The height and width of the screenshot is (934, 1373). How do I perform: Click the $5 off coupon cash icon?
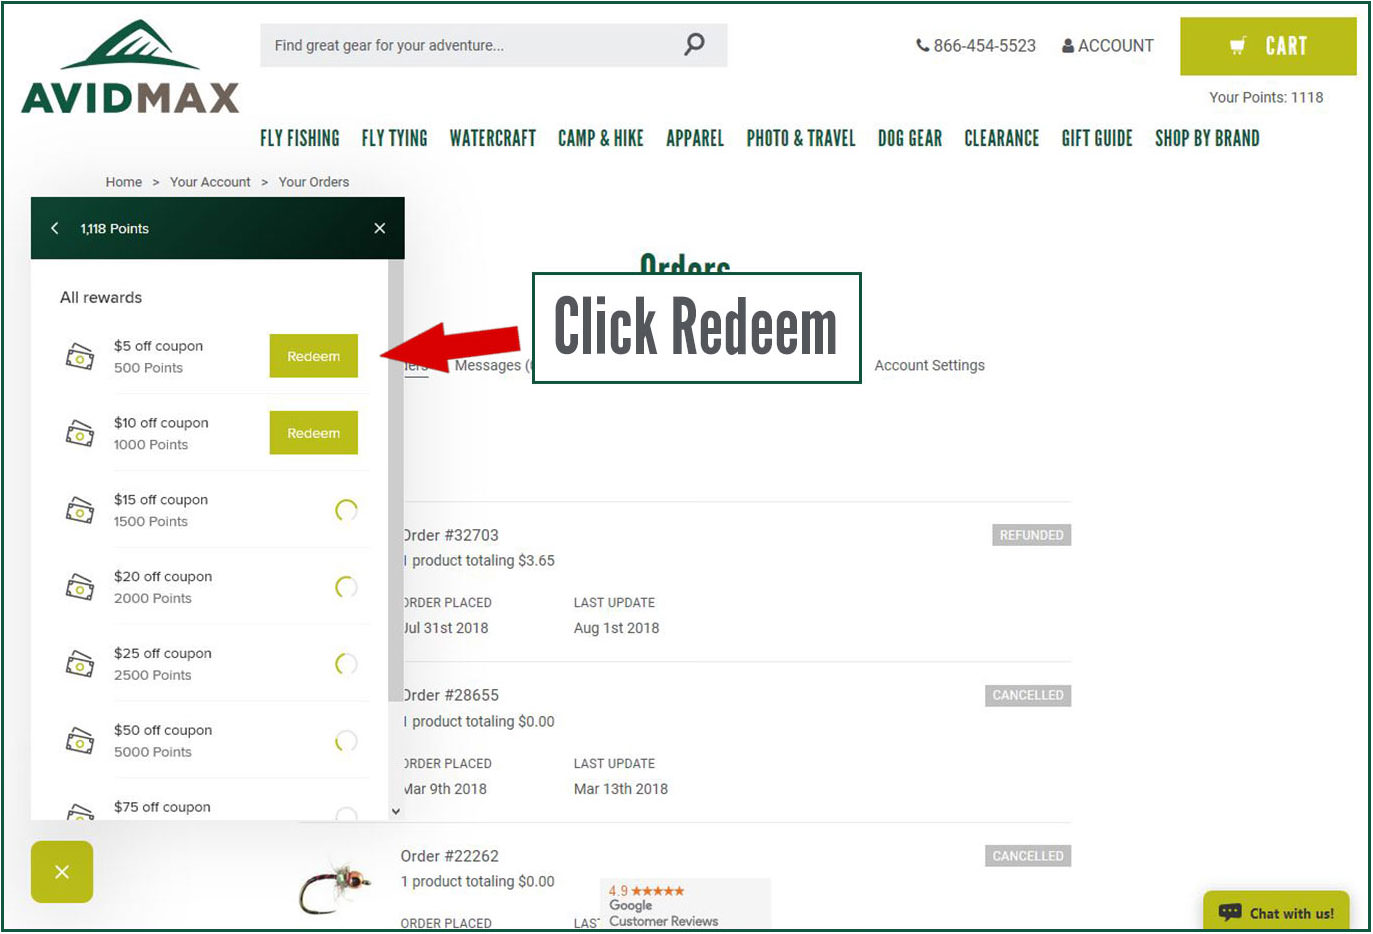coord(80,356)
